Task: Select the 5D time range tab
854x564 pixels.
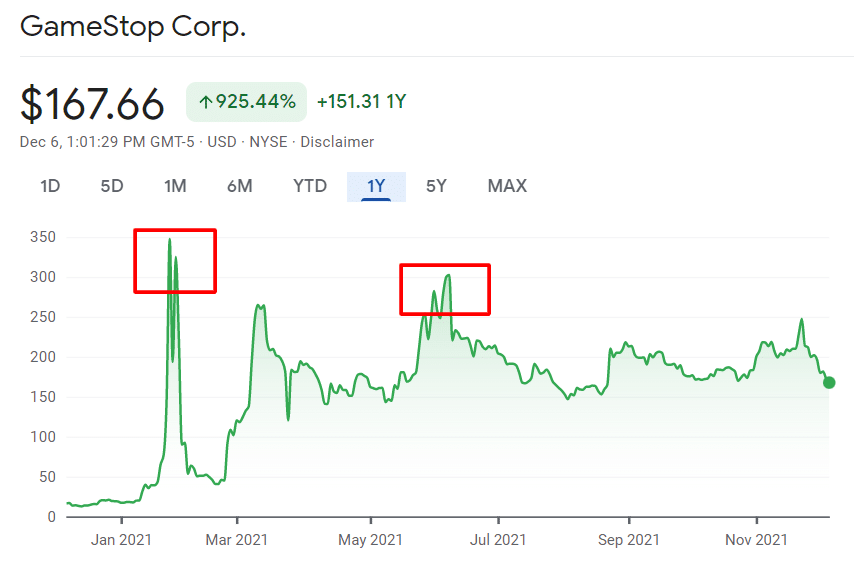Action: (x=112, y=186)
